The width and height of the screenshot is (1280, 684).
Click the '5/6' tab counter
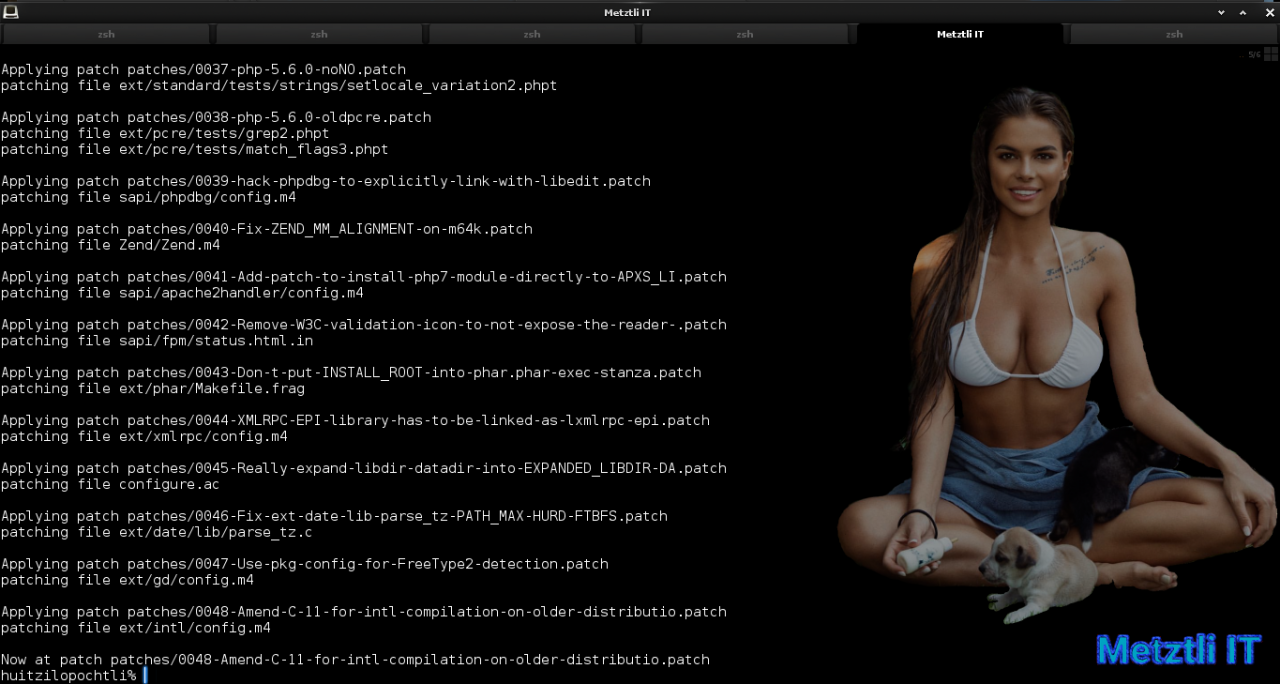tap(1254, 55)
